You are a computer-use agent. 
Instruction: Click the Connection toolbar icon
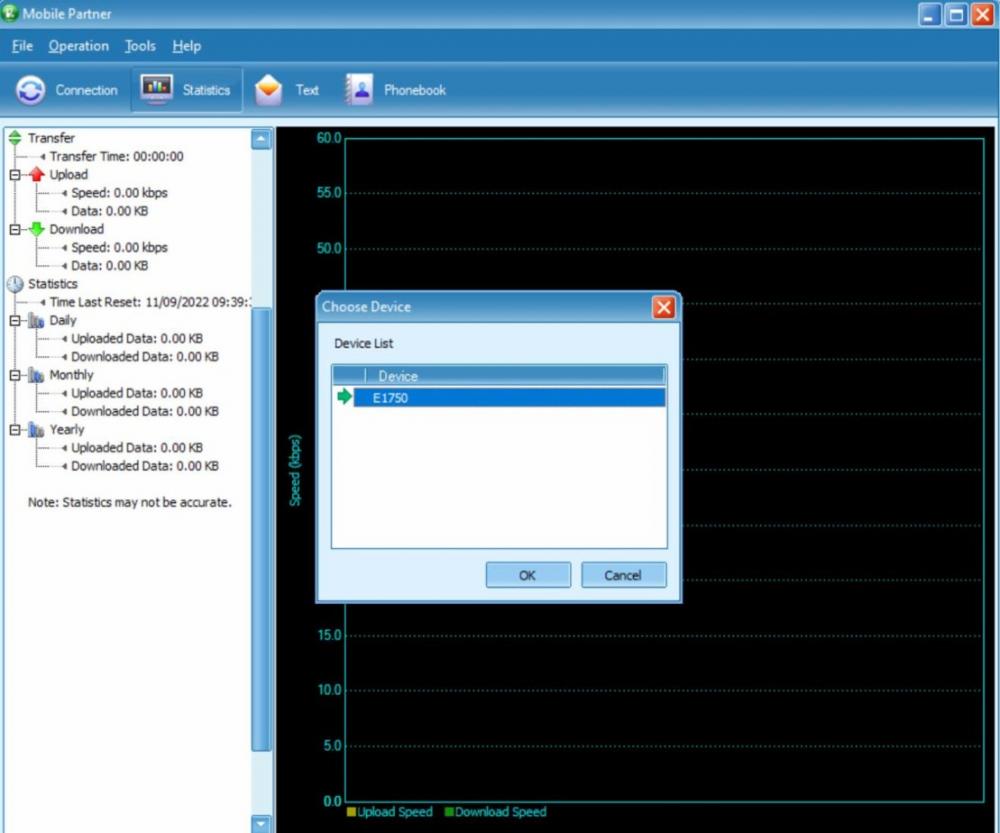31,90
